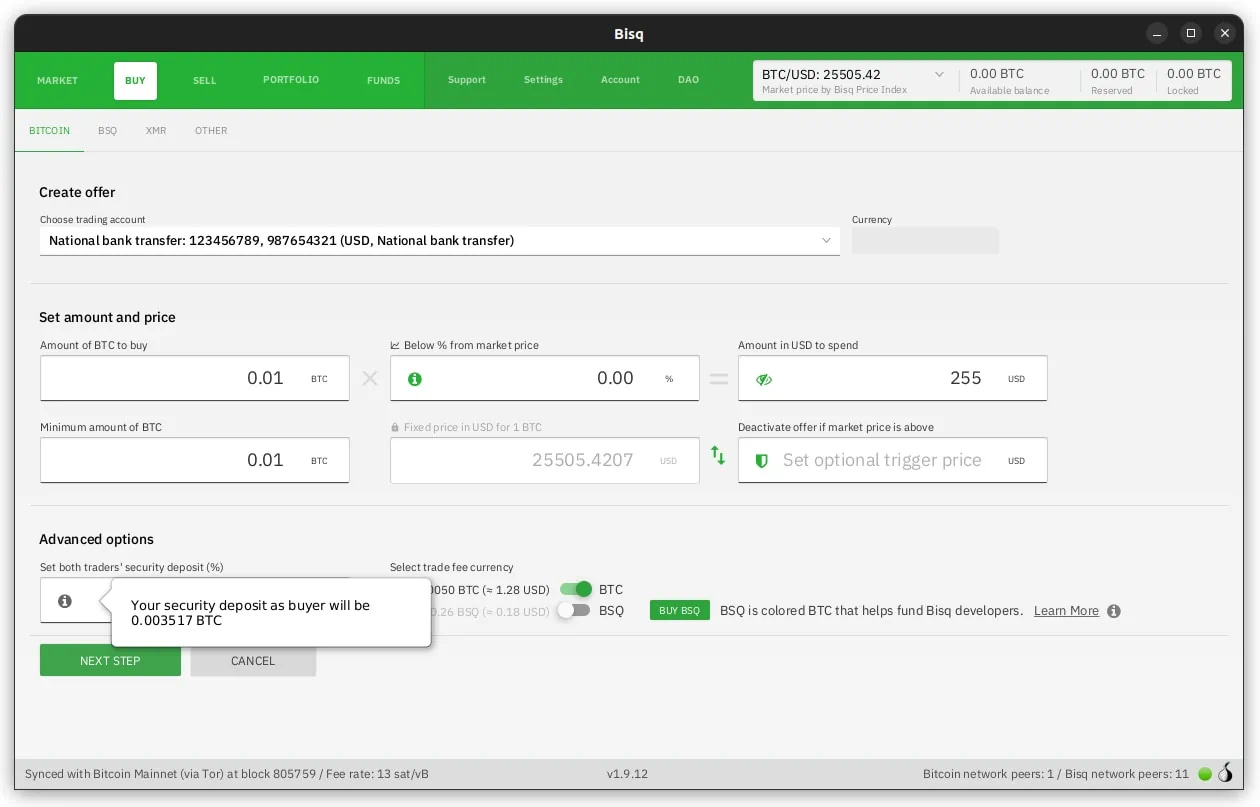Click the Locked 0.00 BTC value

(1194, 74)
